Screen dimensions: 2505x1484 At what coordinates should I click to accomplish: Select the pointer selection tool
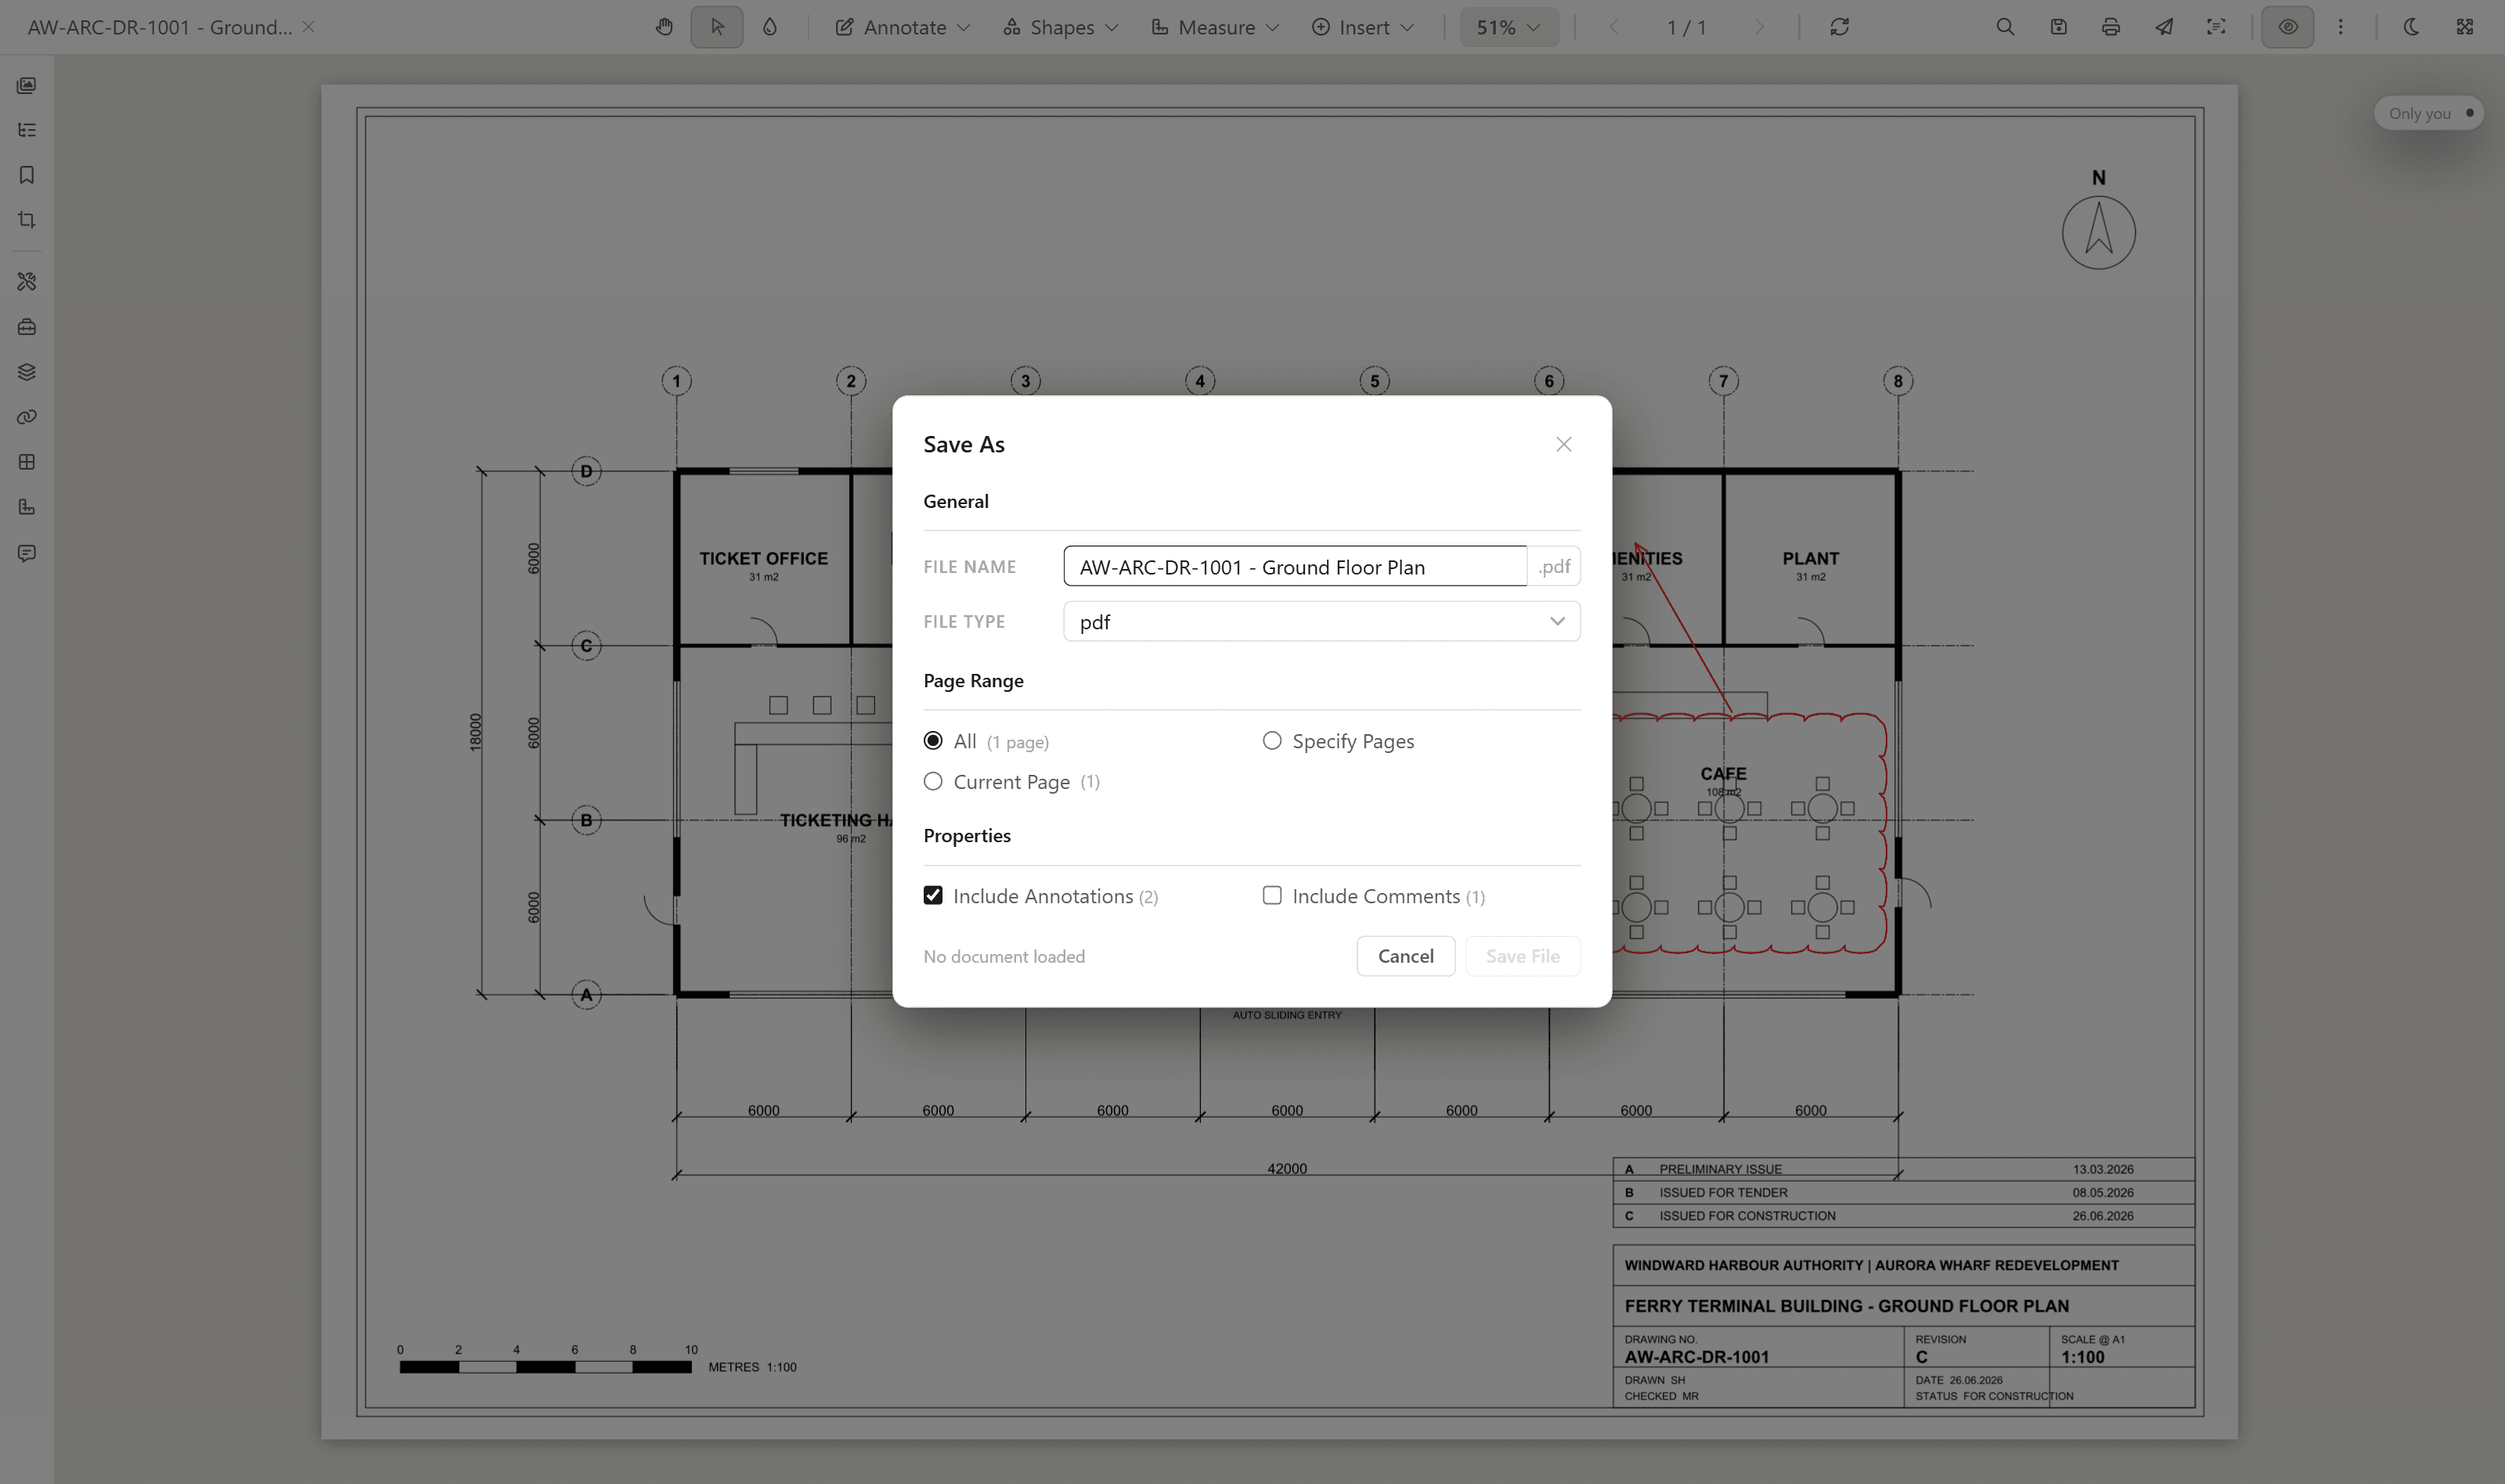(x=717, y=27)
